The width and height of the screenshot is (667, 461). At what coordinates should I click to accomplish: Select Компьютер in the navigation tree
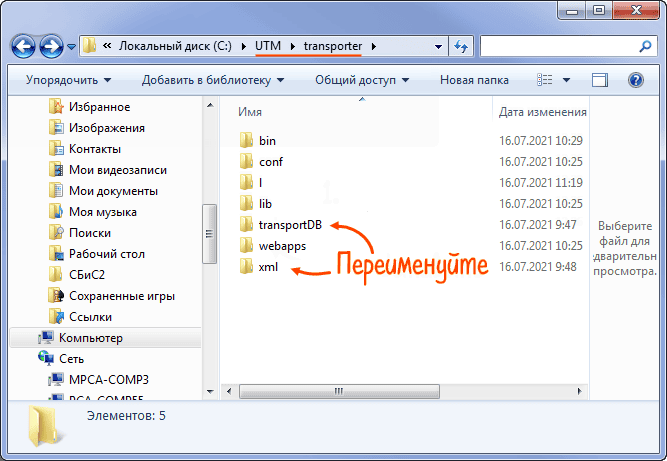point(90,338)
